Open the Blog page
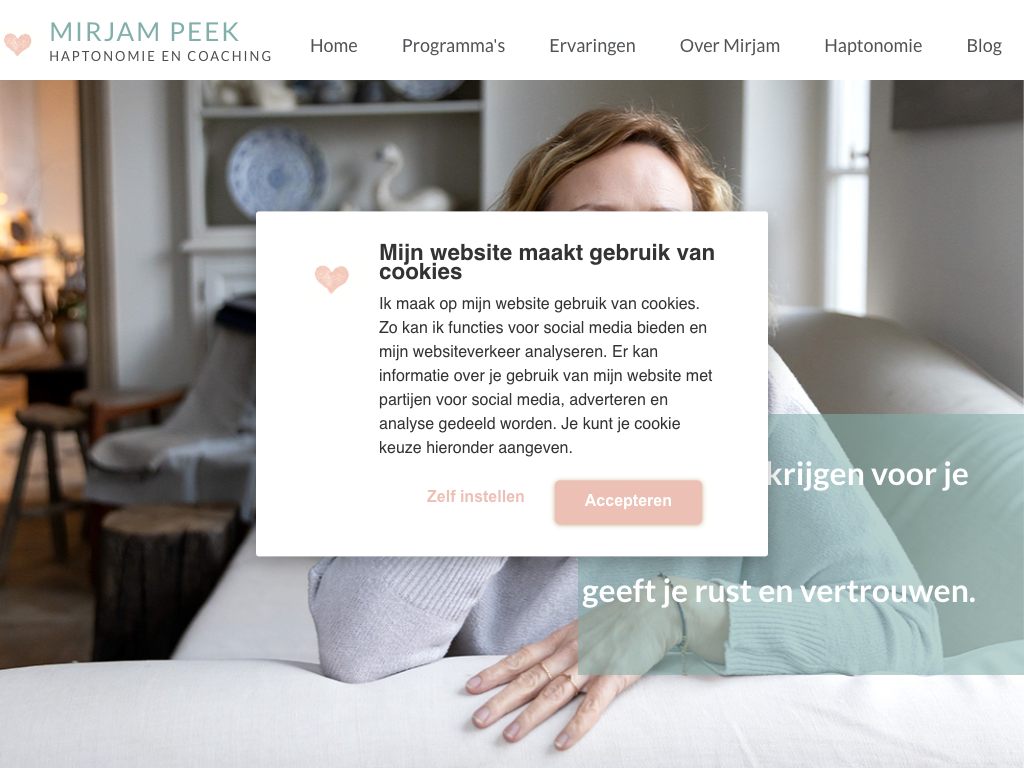This screenshot has height=768, width=1024. [984, 46]
